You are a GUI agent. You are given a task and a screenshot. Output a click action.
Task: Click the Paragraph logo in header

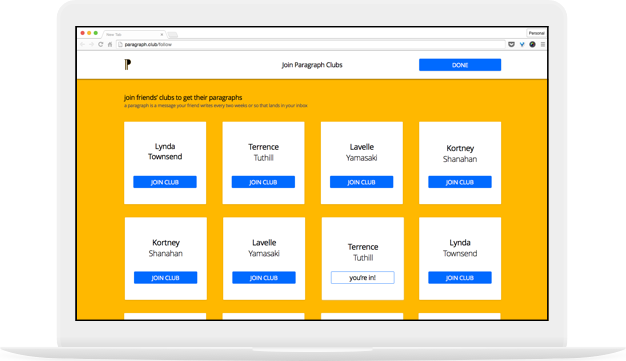127,64
